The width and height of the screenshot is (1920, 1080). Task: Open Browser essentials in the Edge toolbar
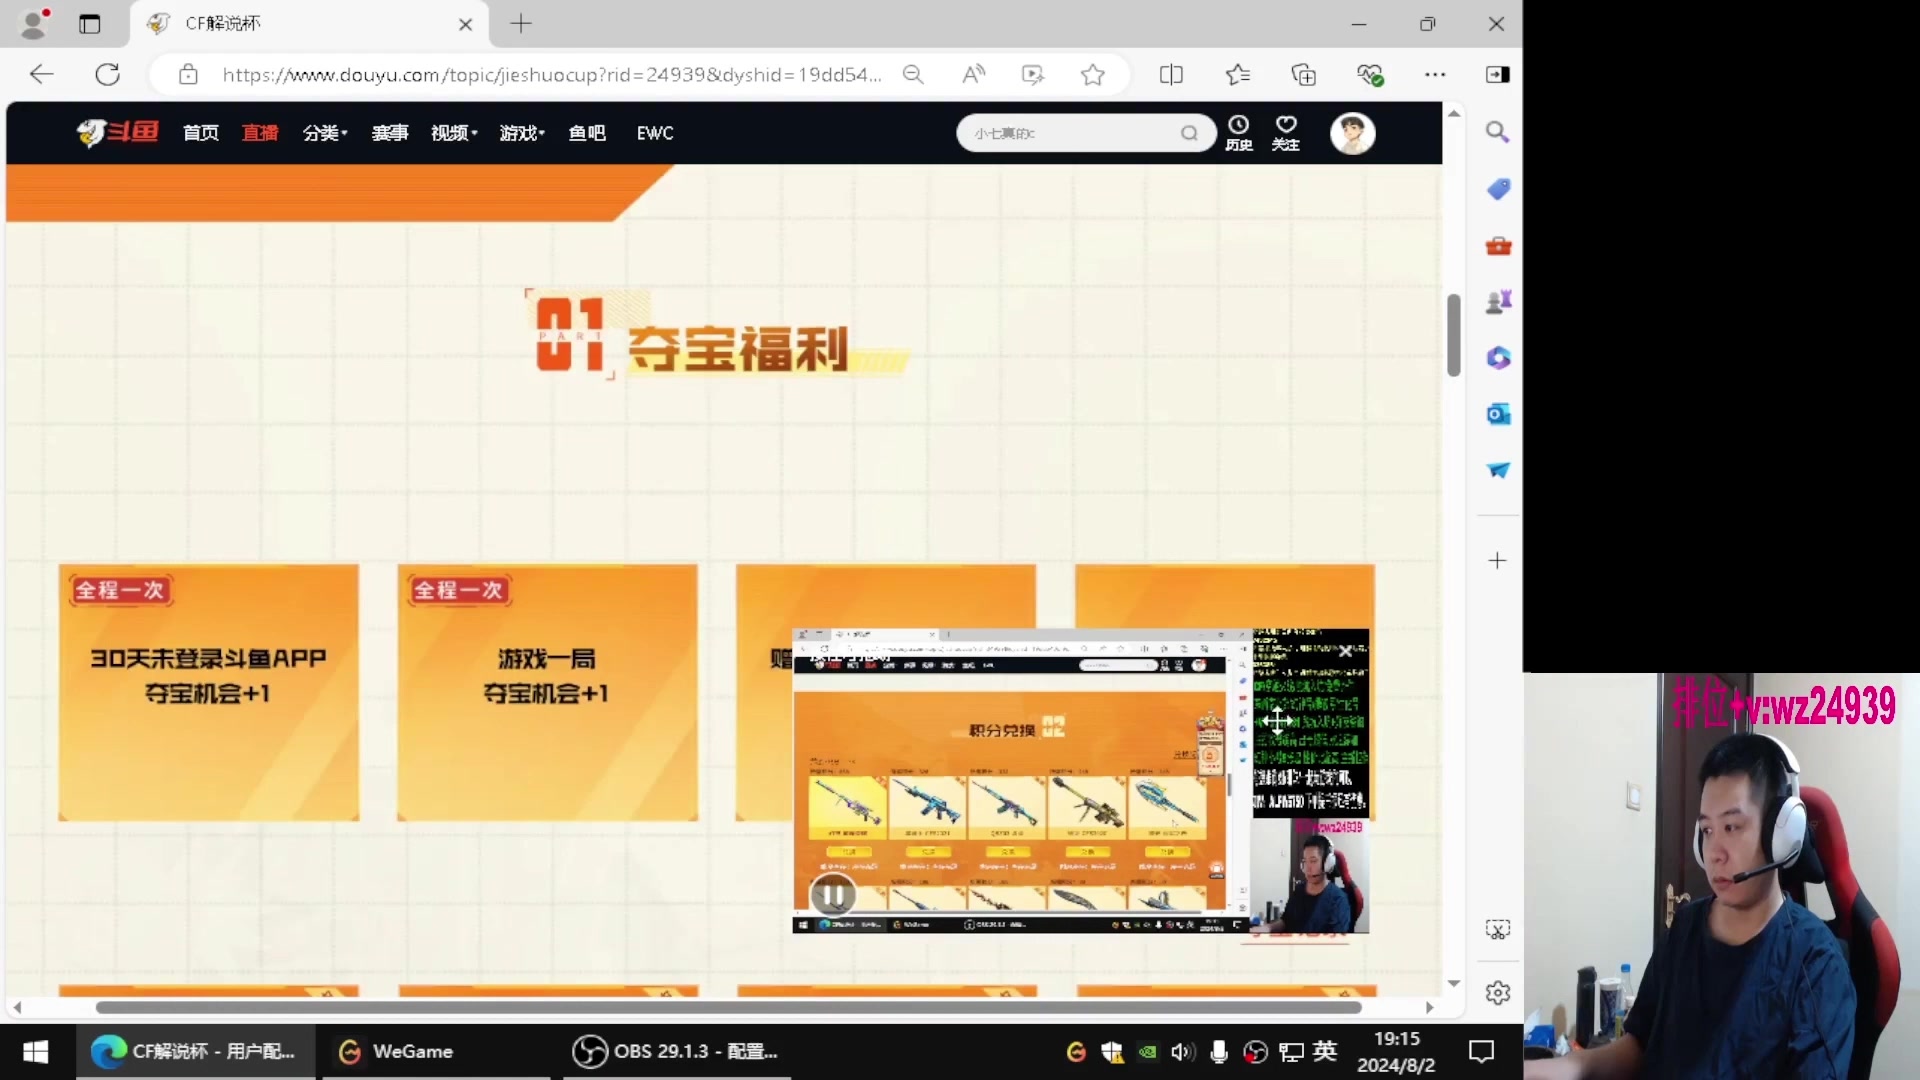click(x=1371, y=74)
